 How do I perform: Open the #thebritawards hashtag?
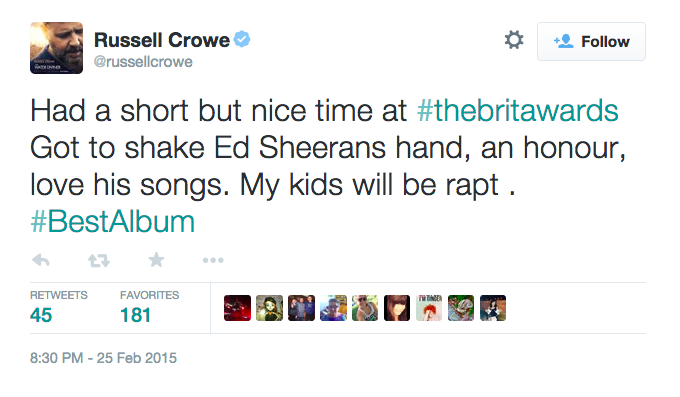(x=517, y=111)
